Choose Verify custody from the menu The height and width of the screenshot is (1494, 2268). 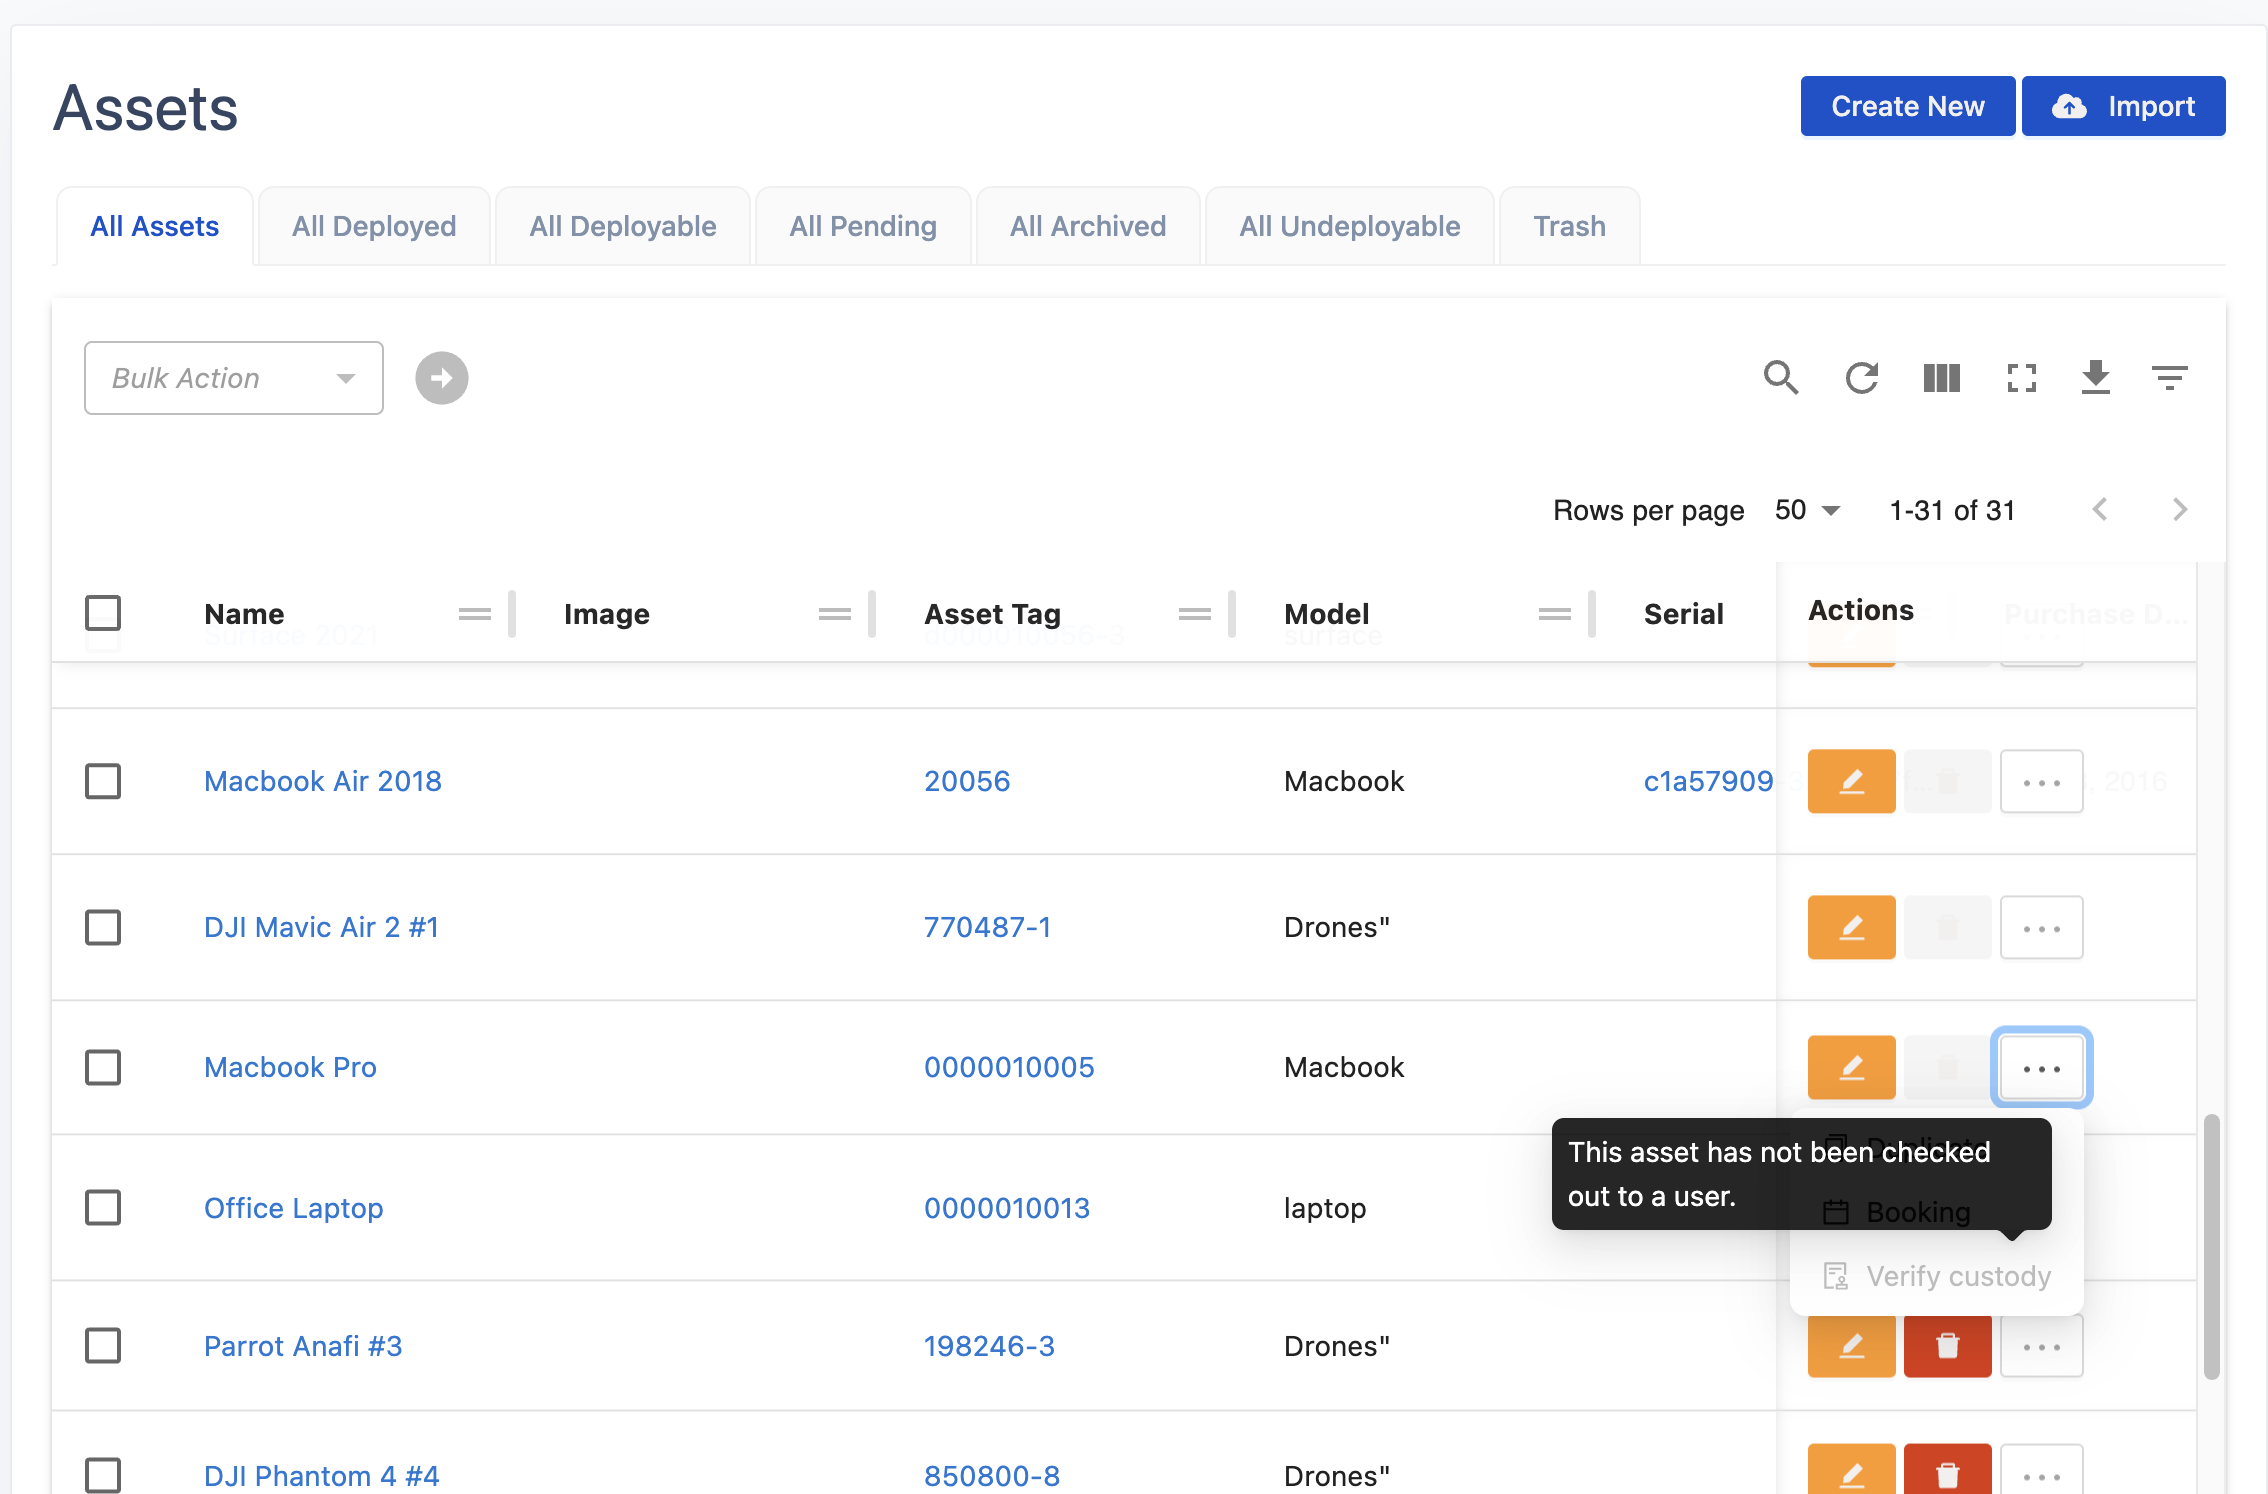click(1957, 1276)
